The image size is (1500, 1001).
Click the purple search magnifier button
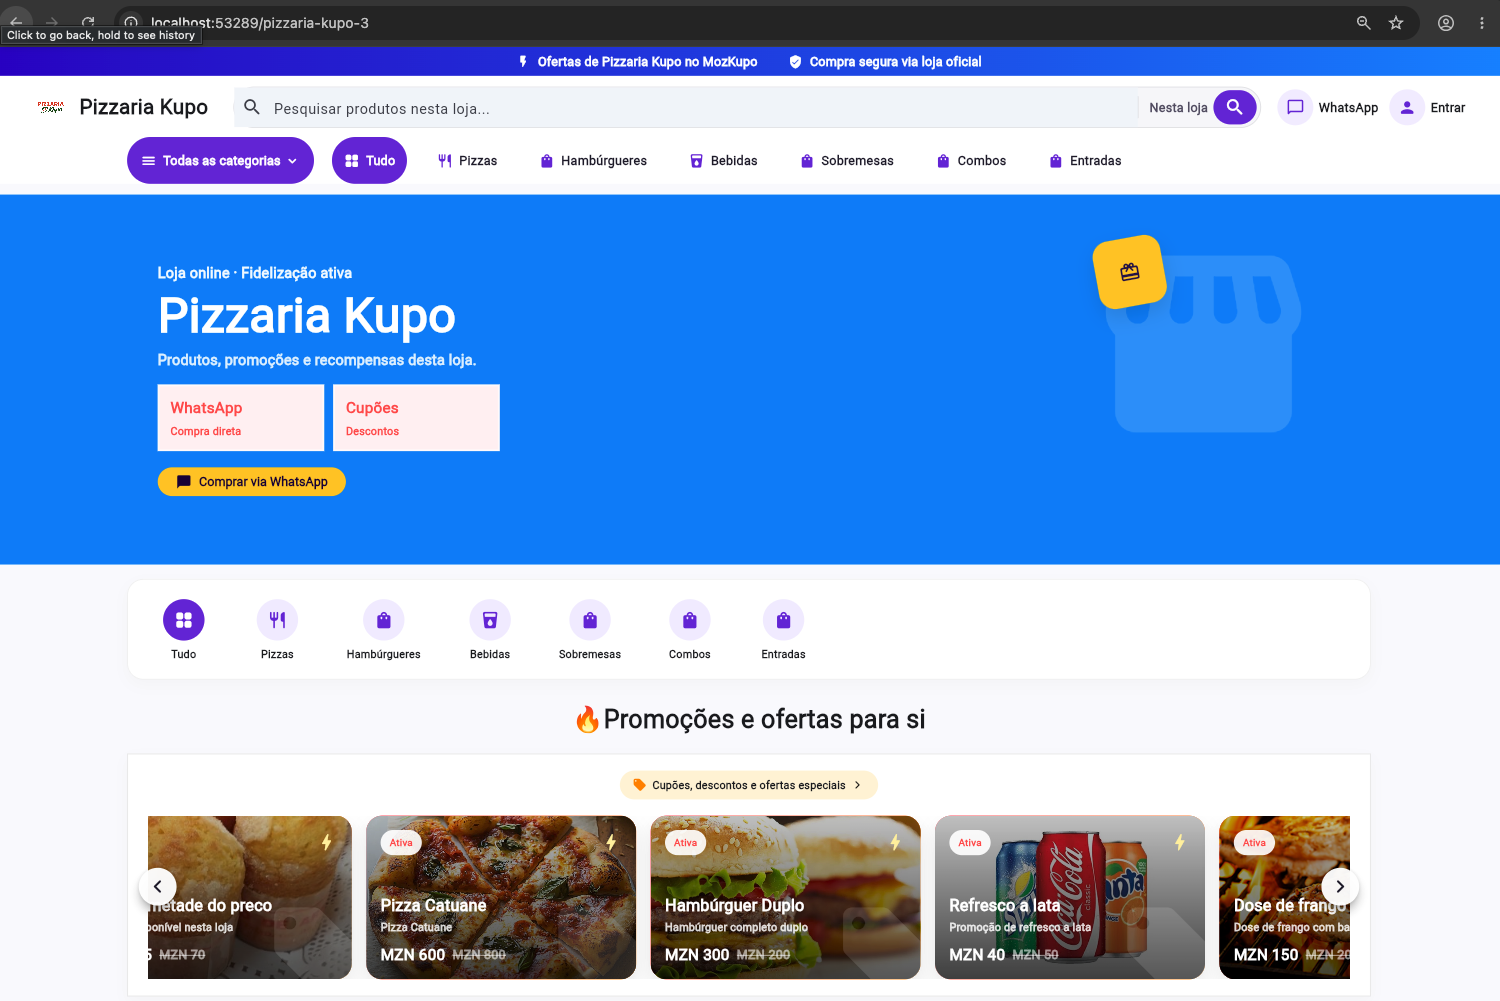click(1235, 107)
